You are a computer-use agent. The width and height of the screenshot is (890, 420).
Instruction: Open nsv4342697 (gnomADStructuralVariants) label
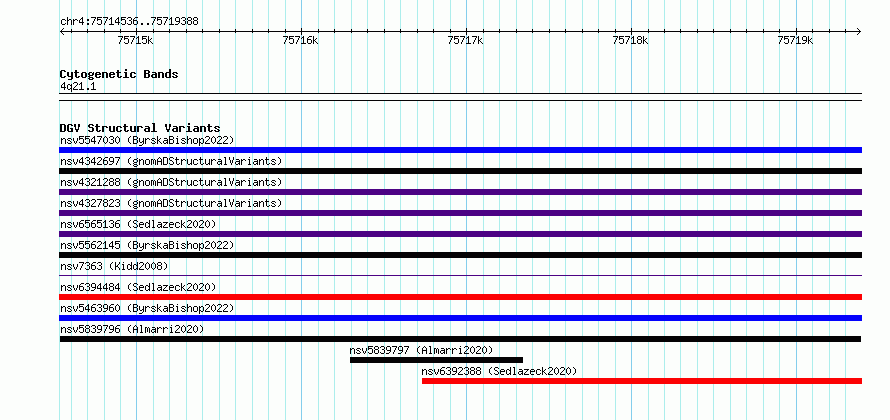(171, 161)
